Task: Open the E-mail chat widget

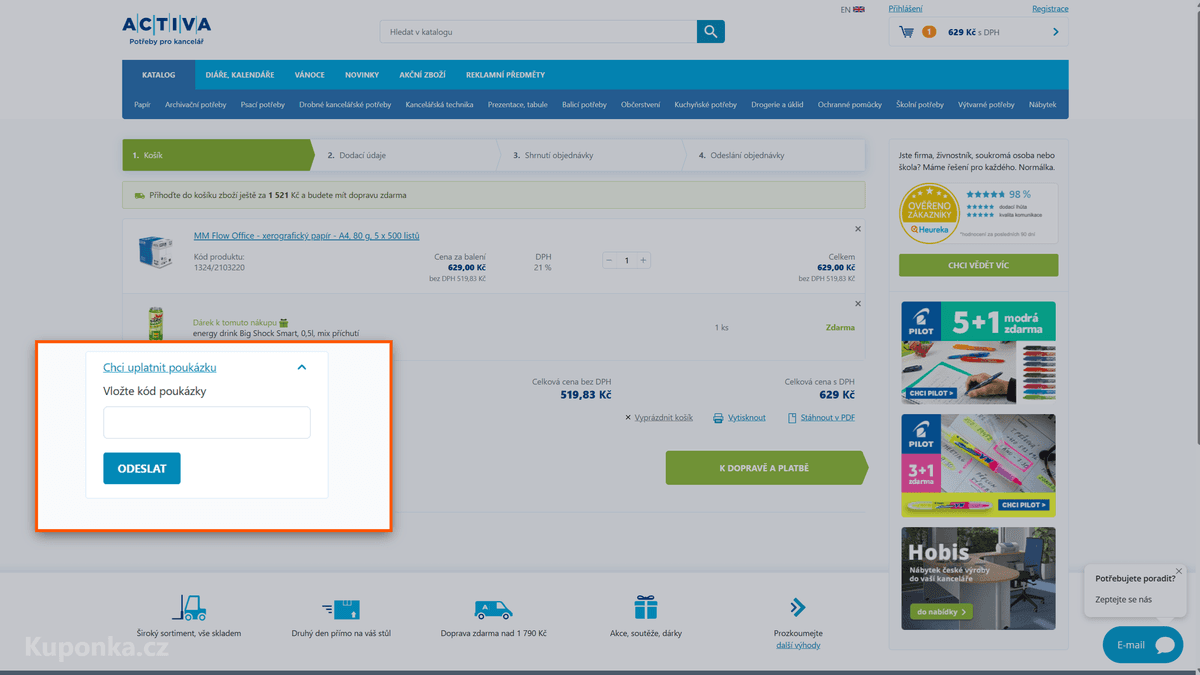Action: (1143, 645)
